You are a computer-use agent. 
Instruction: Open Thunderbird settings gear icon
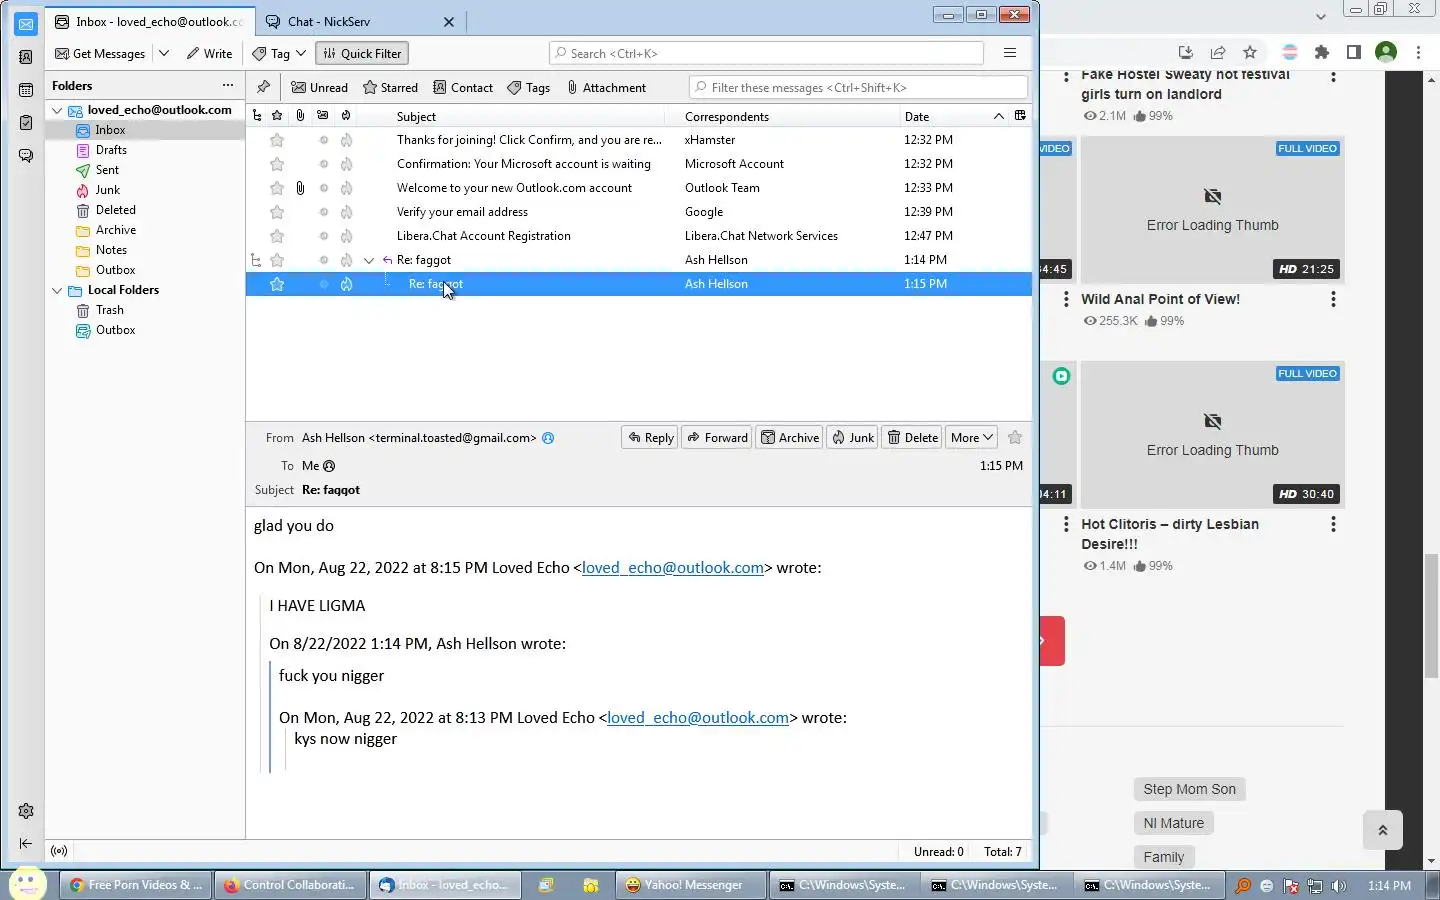[26, 811]
